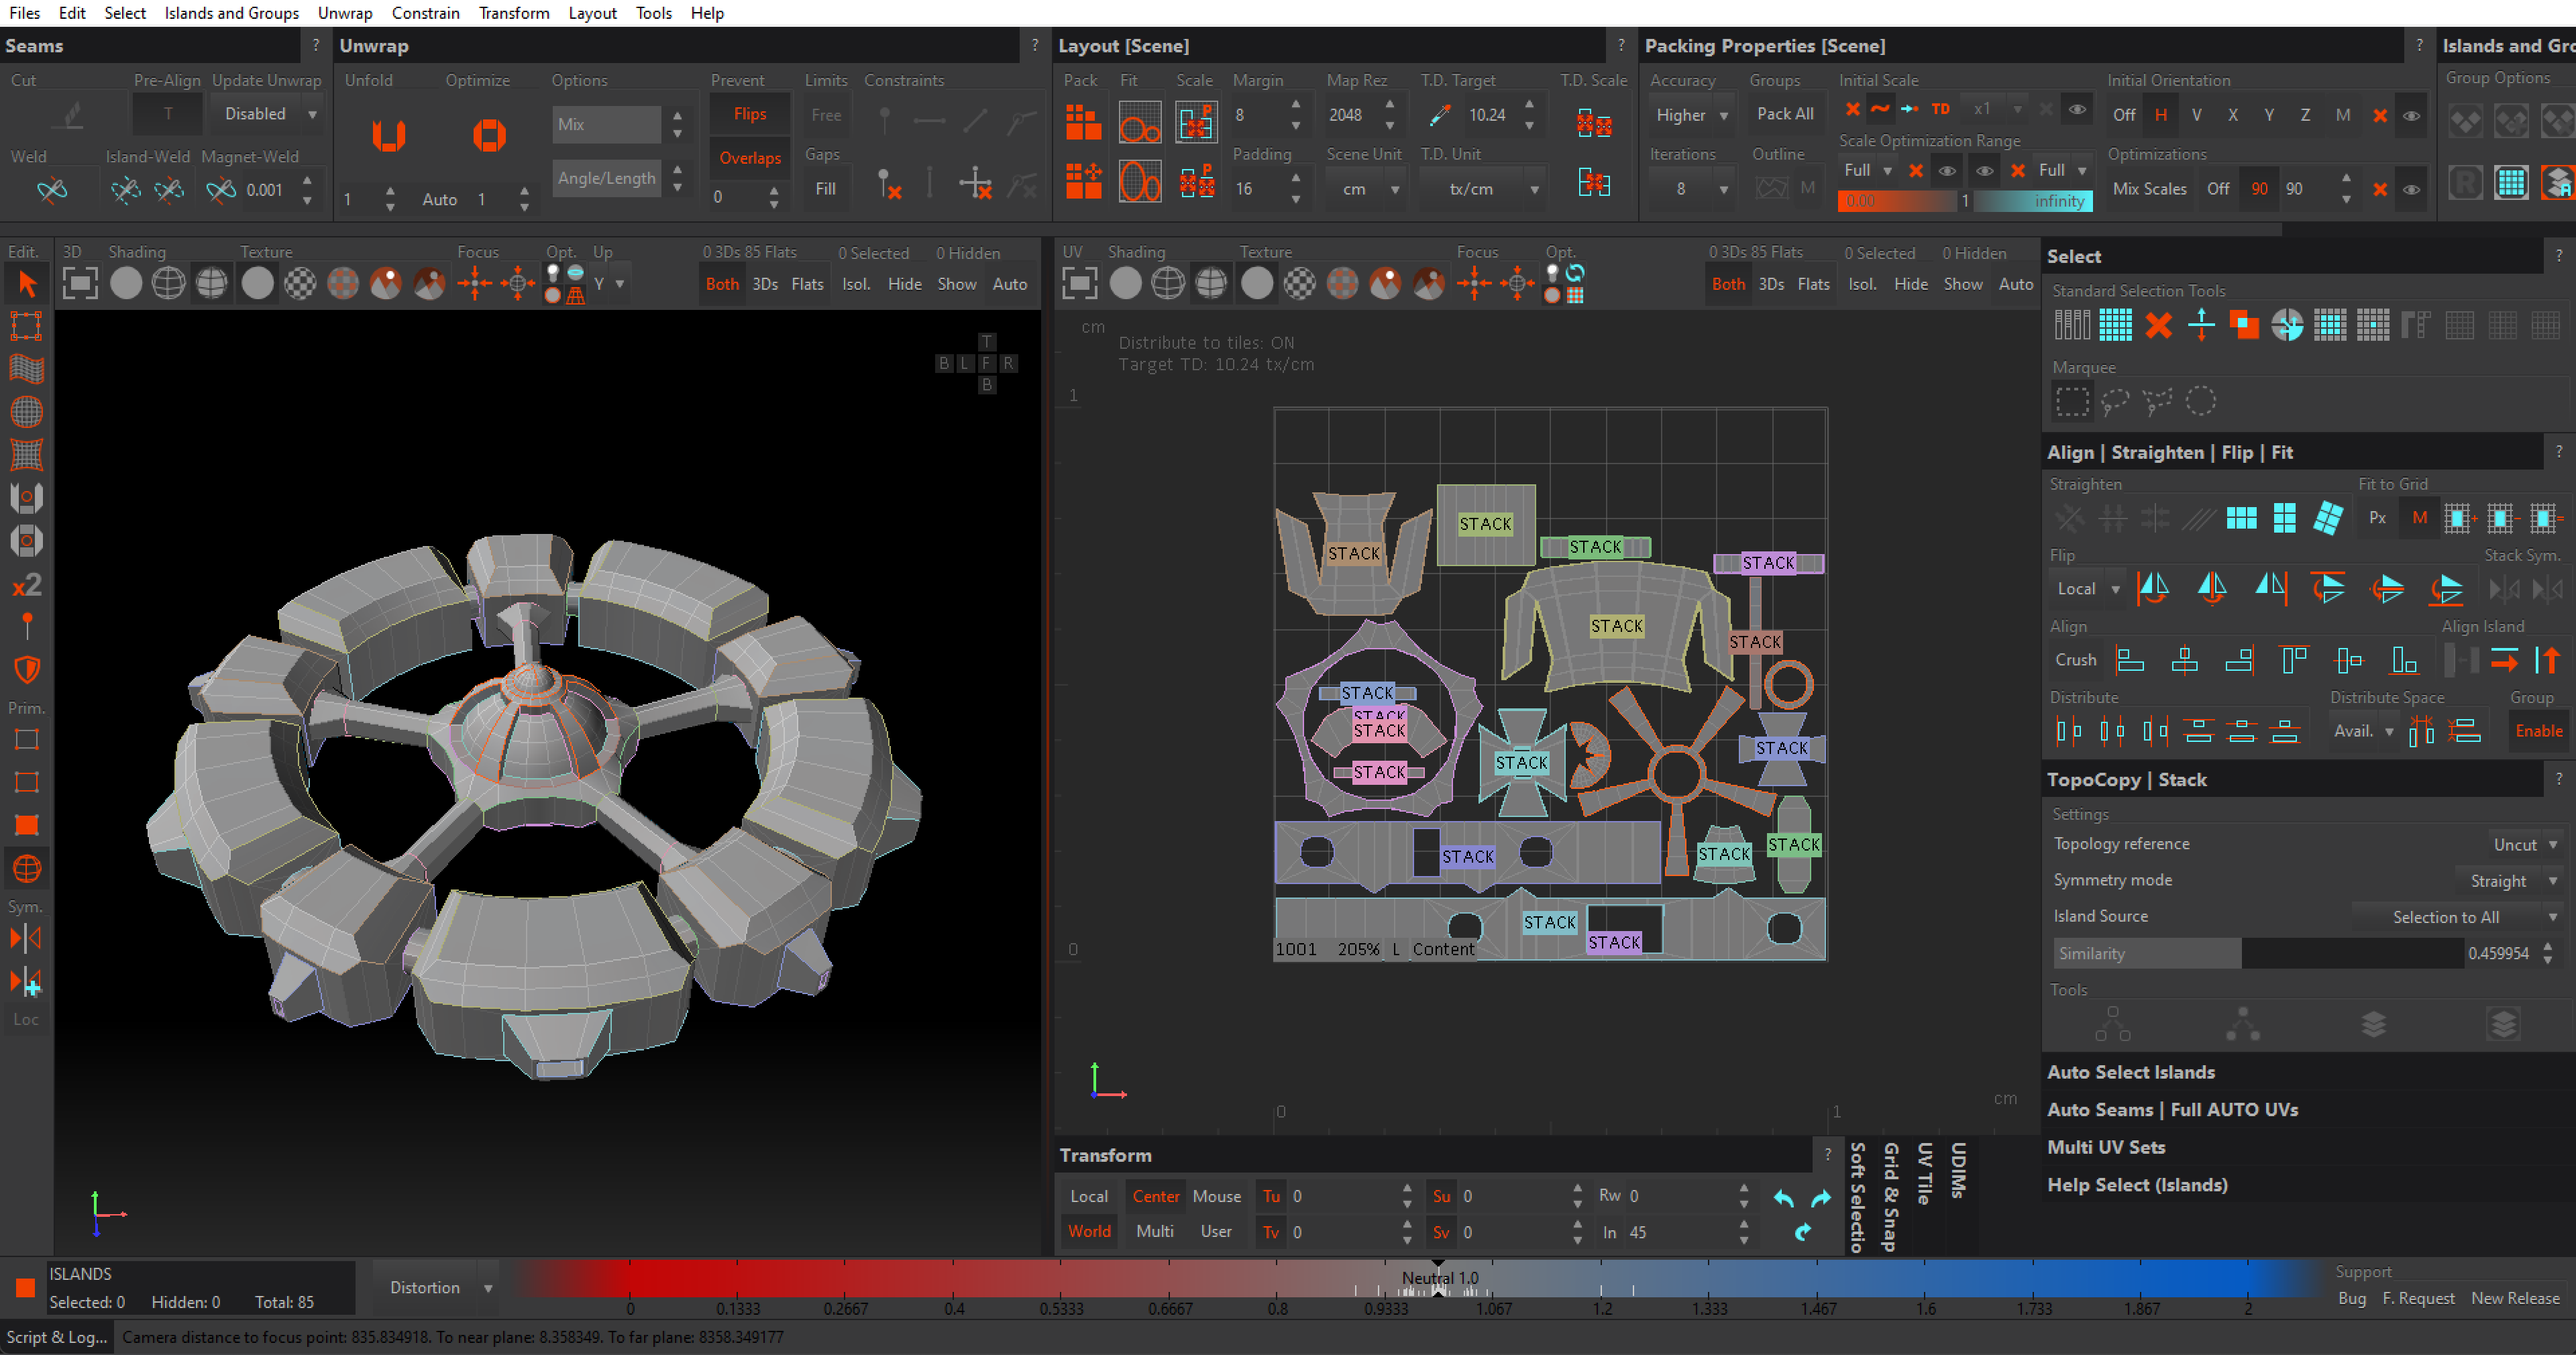
Task: Click the Fit icon in Layout panel
Action: 1139,123
